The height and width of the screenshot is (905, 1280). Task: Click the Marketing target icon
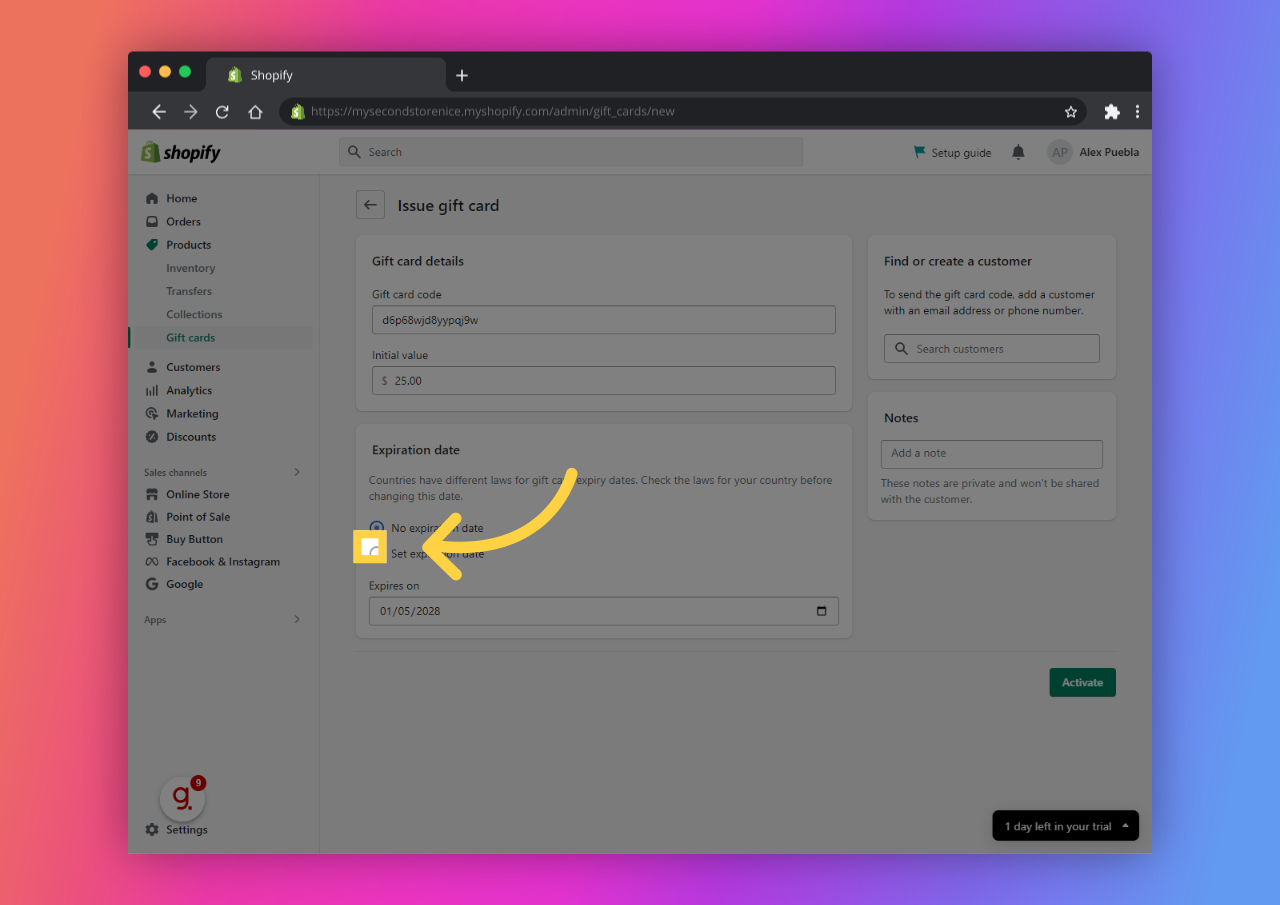(152, 413)
